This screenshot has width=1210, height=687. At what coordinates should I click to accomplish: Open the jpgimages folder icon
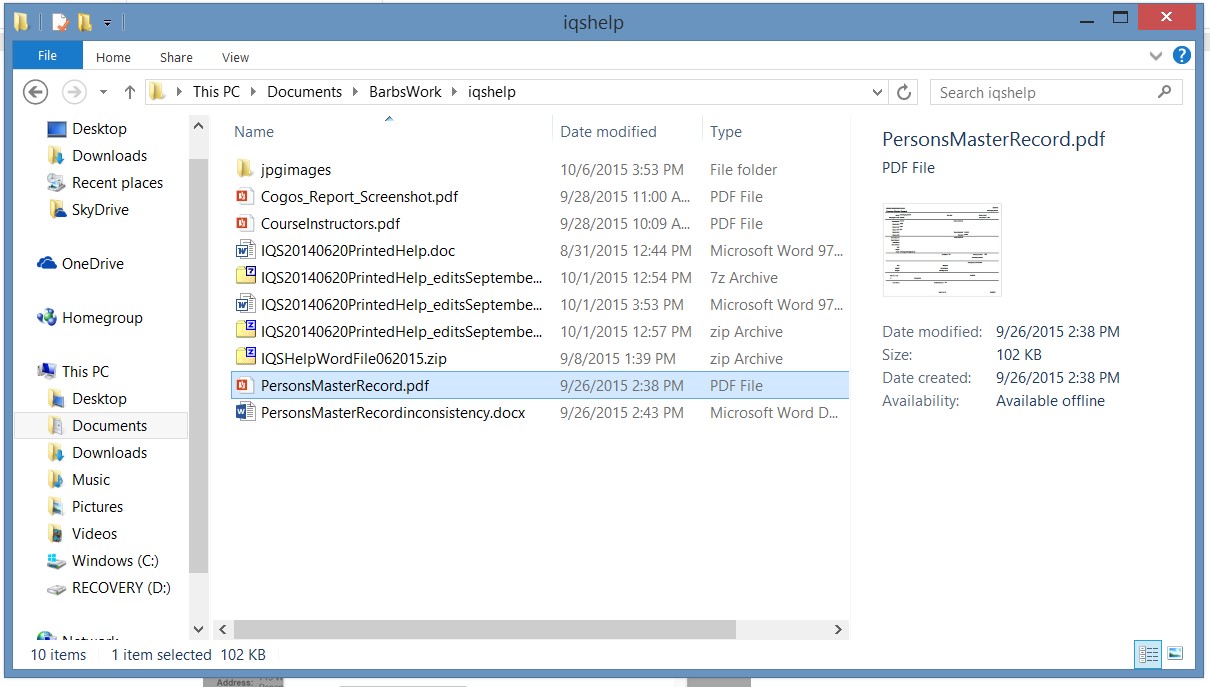coord(245,170)
